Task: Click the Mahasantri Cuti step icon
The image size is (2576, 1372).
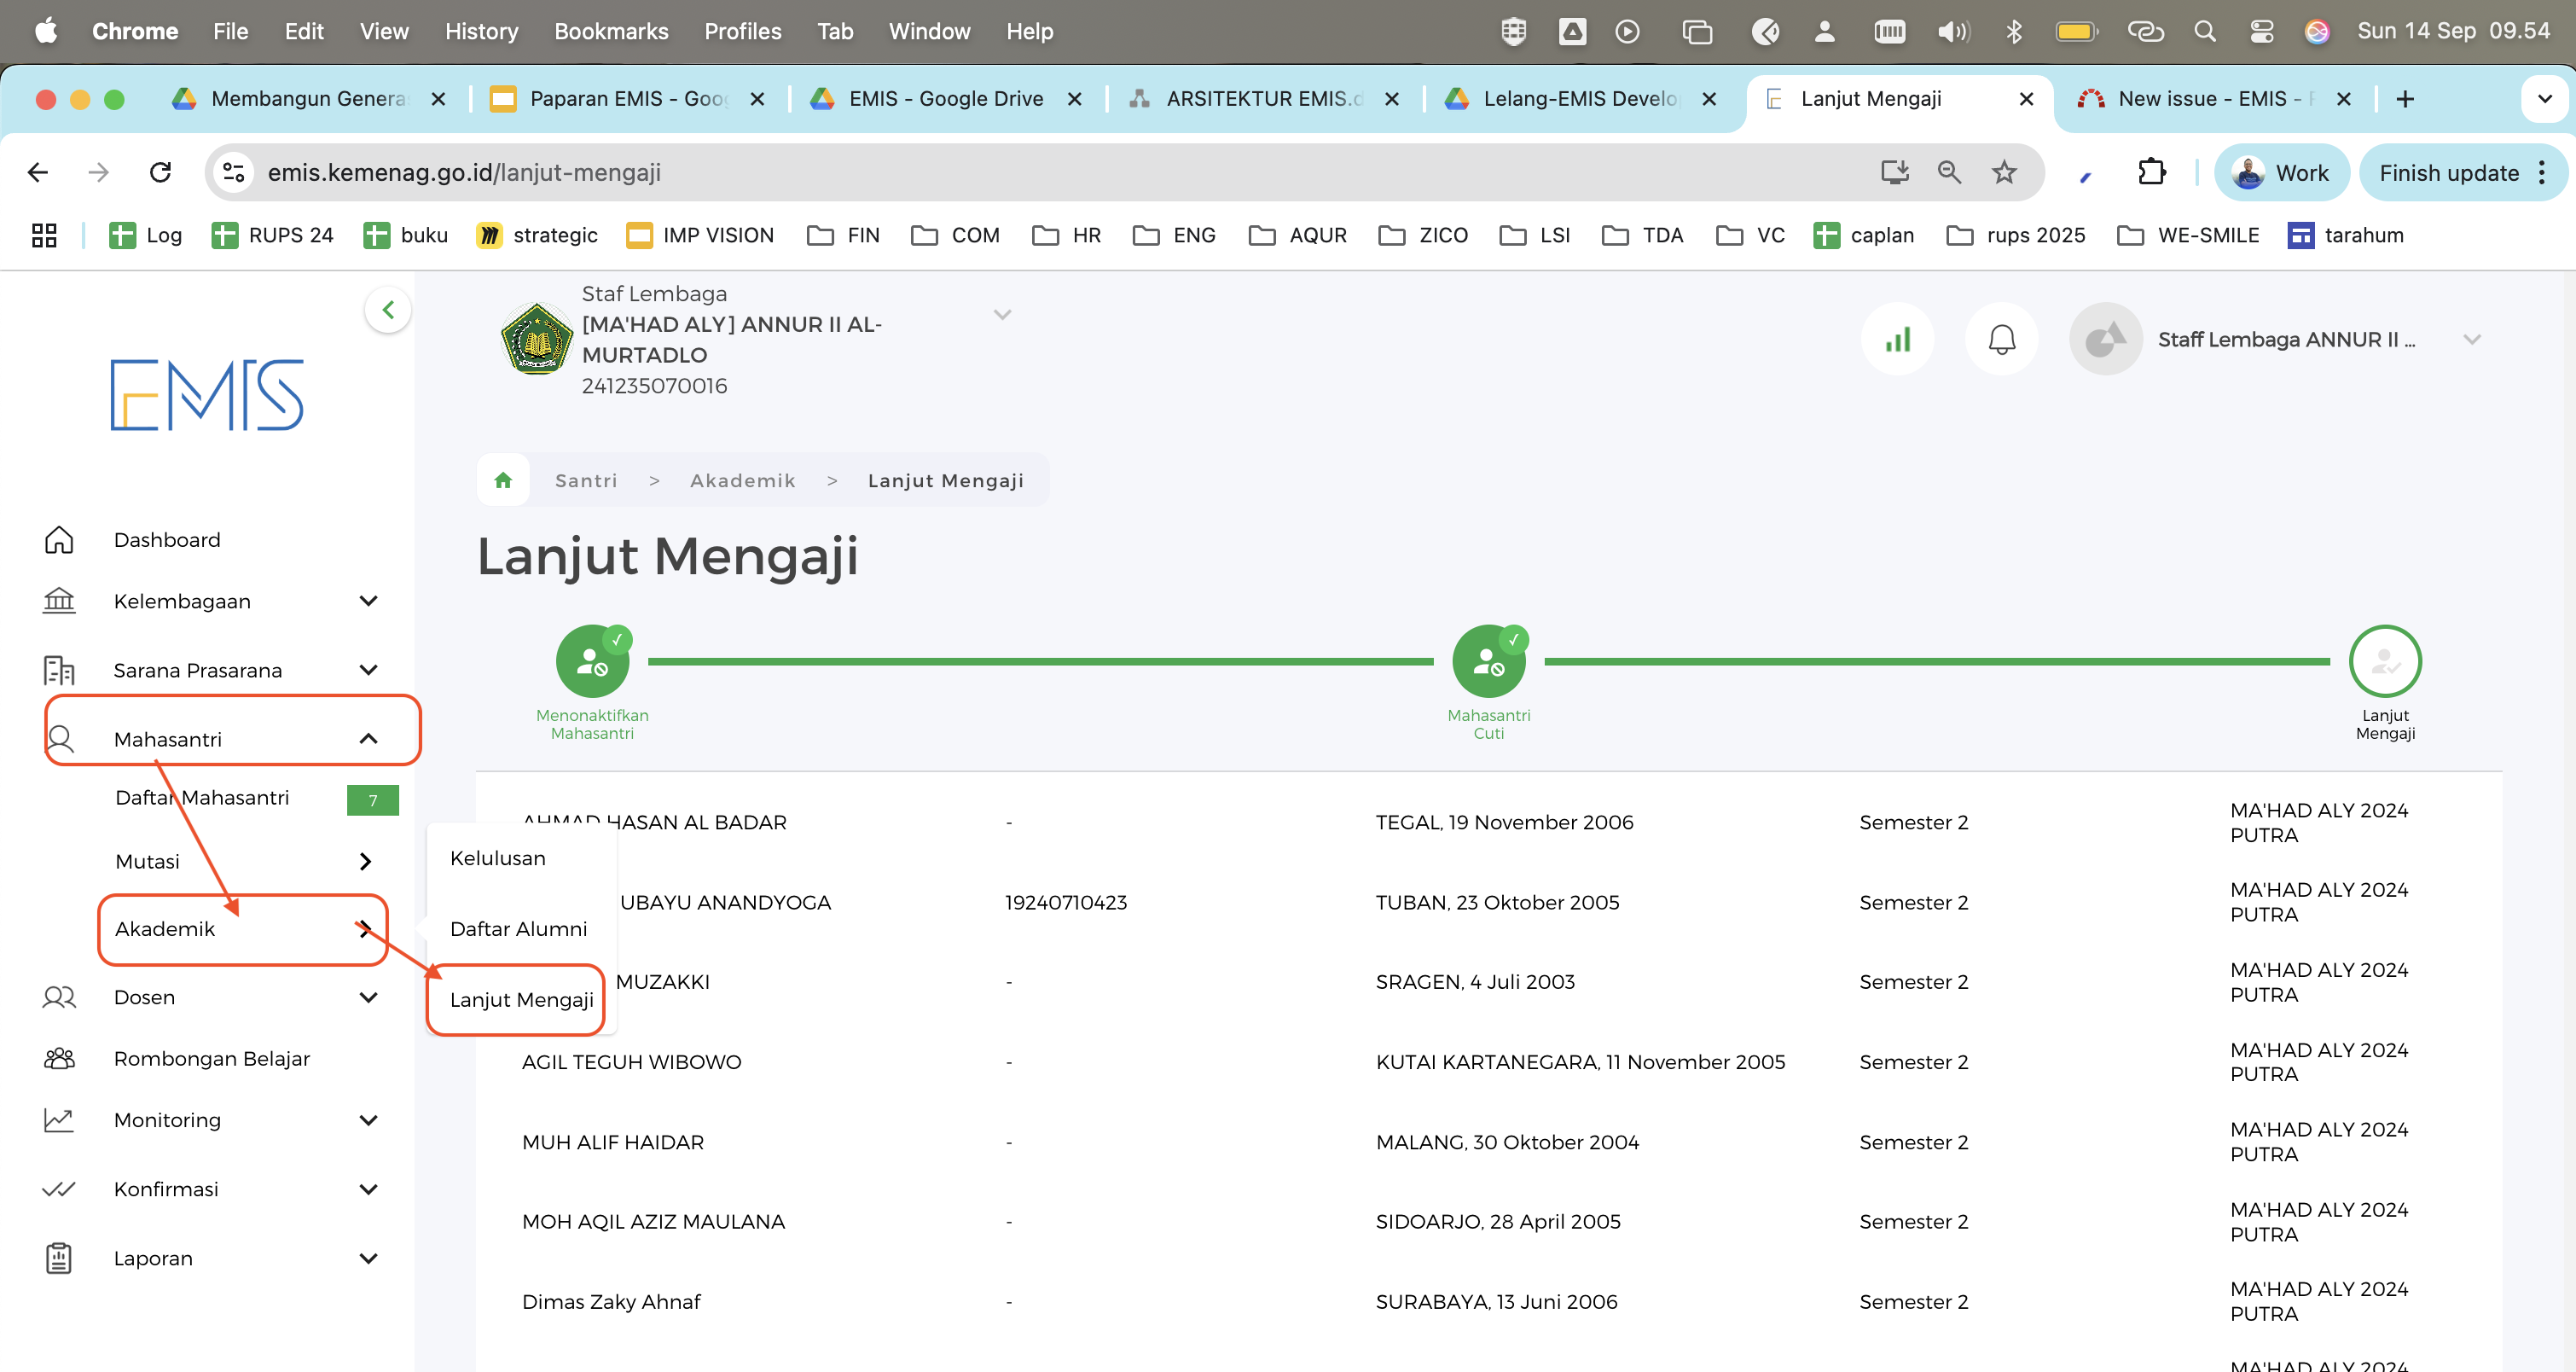Action: (x=1488, y=662)
